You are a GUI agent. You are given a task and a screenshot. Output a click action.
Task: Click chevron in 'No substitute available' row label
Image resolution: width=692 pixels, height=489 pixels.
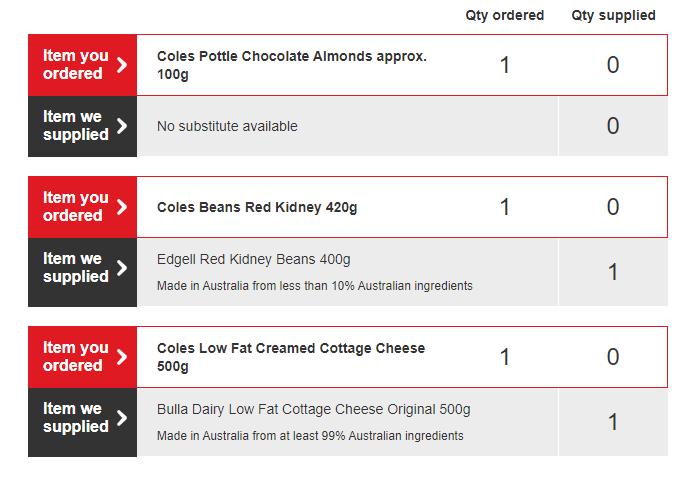click(122, 126)
